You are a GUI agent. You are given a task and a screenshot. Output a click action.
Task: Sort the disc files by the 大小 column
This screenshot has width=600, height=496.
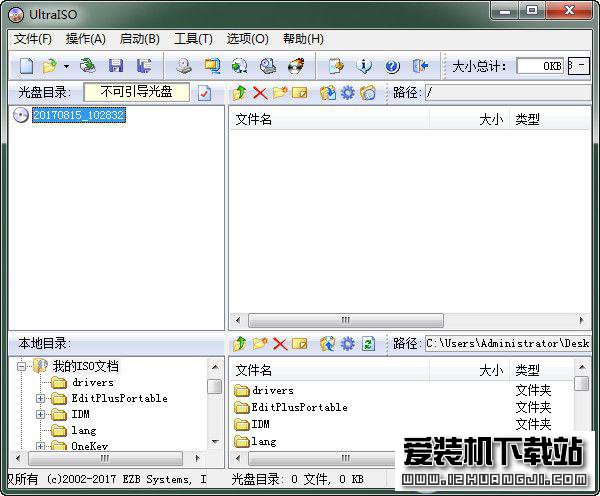pyautogui.click(x=470, y=120)
